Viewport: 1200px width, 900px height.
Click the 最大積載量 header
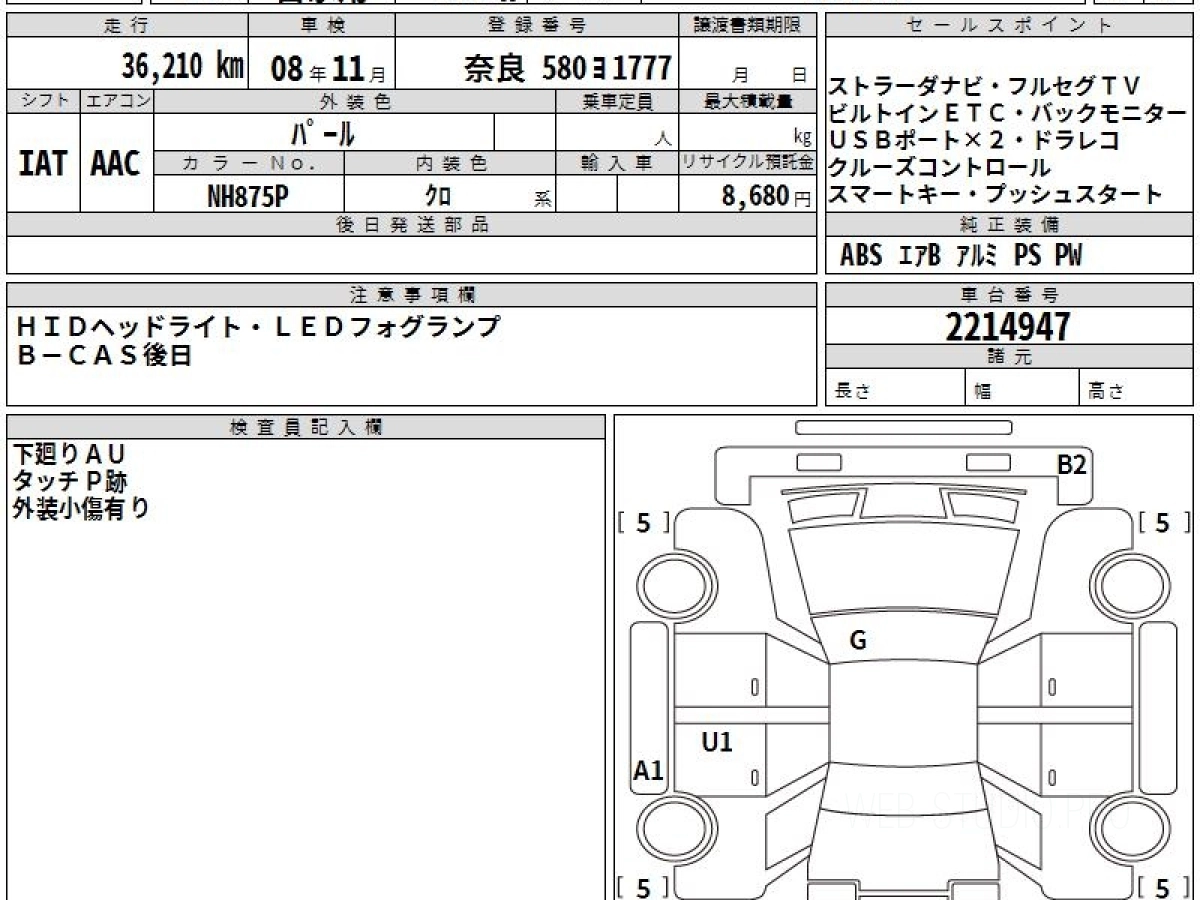(x=748, y=101)
